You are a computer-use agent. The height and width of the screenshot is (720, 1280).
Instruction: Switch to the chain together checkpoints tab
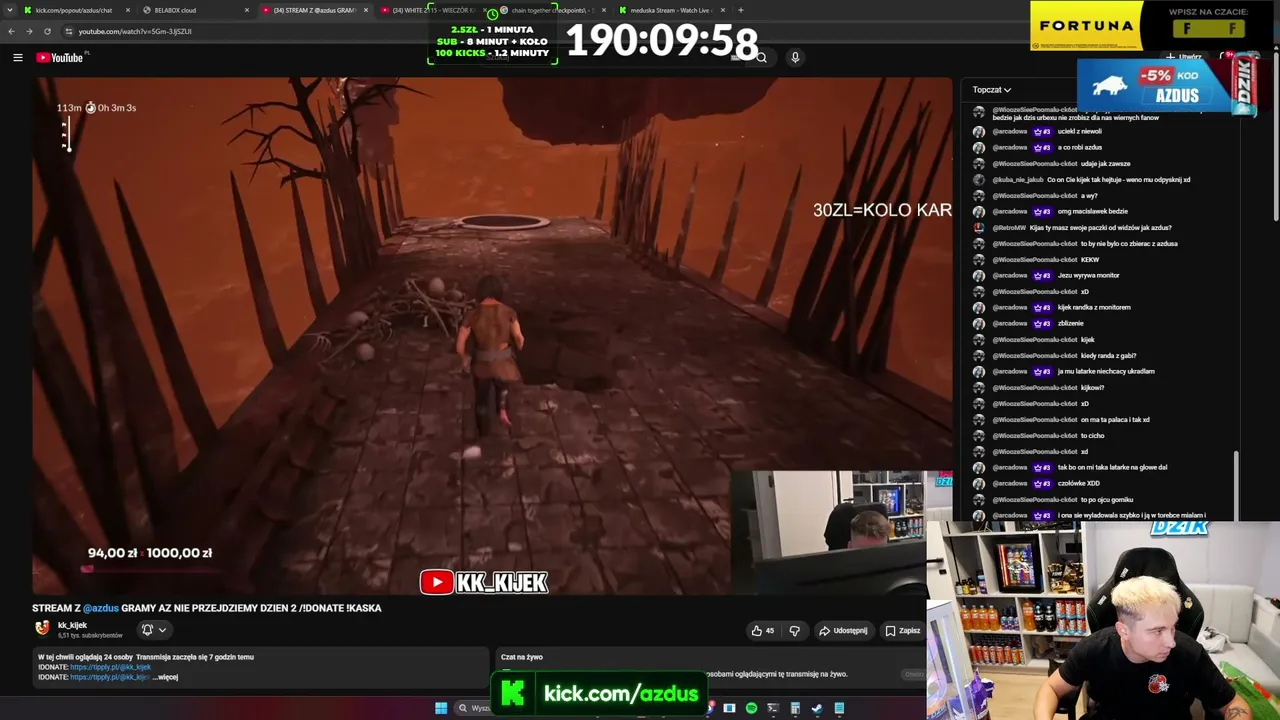coord(550,10)
